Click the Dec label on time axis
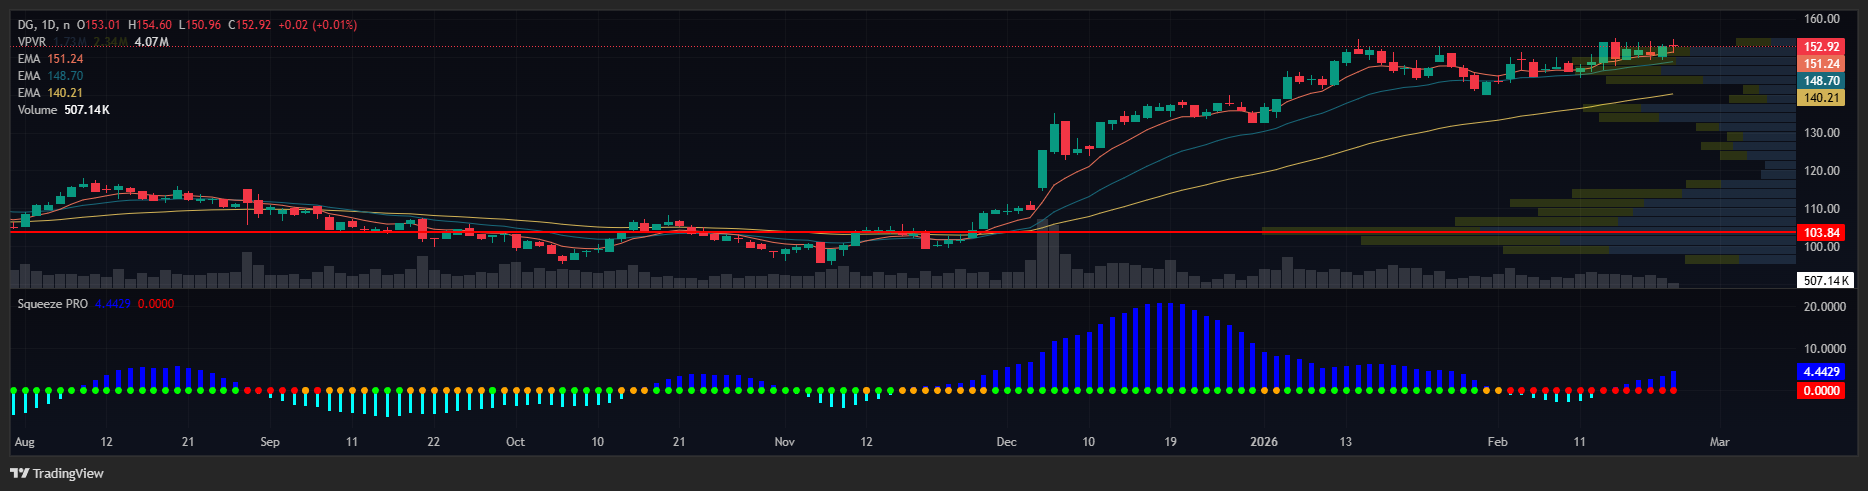The width and height of the screenshot is (1868, 491). [x=1006, y=442]
